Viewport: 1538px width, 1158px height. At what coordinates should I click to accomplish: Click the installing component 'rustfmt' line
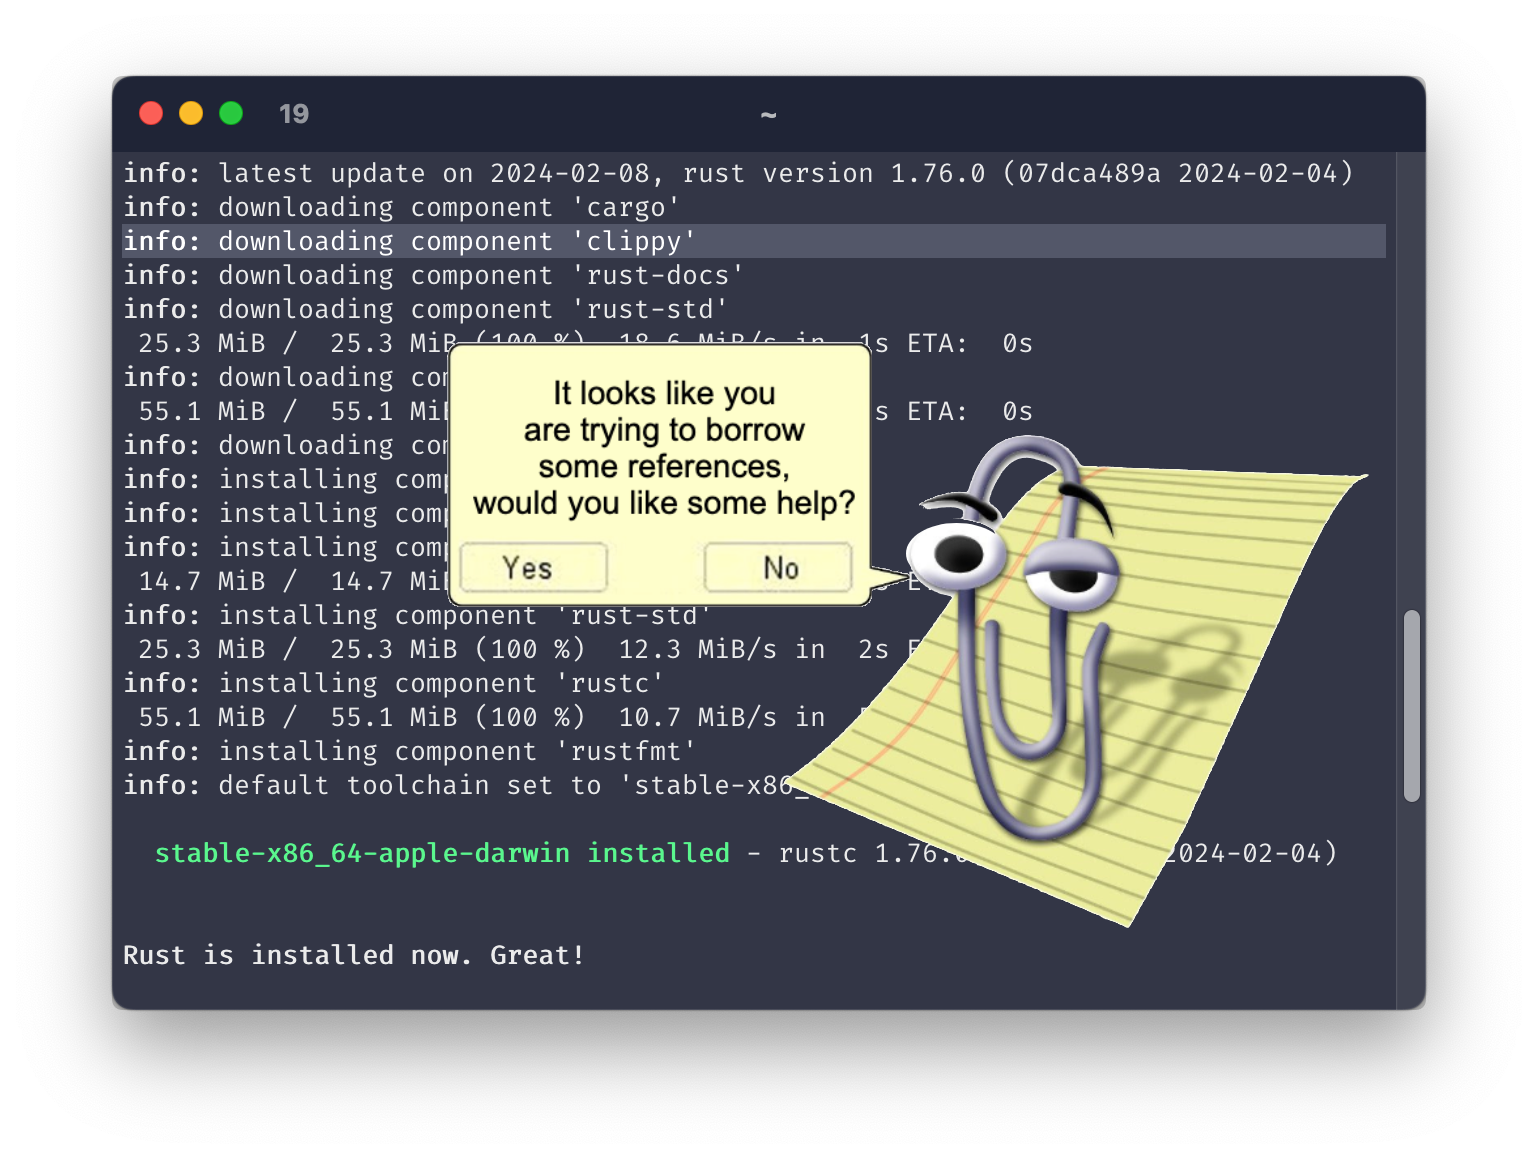[x=410, y=751]
